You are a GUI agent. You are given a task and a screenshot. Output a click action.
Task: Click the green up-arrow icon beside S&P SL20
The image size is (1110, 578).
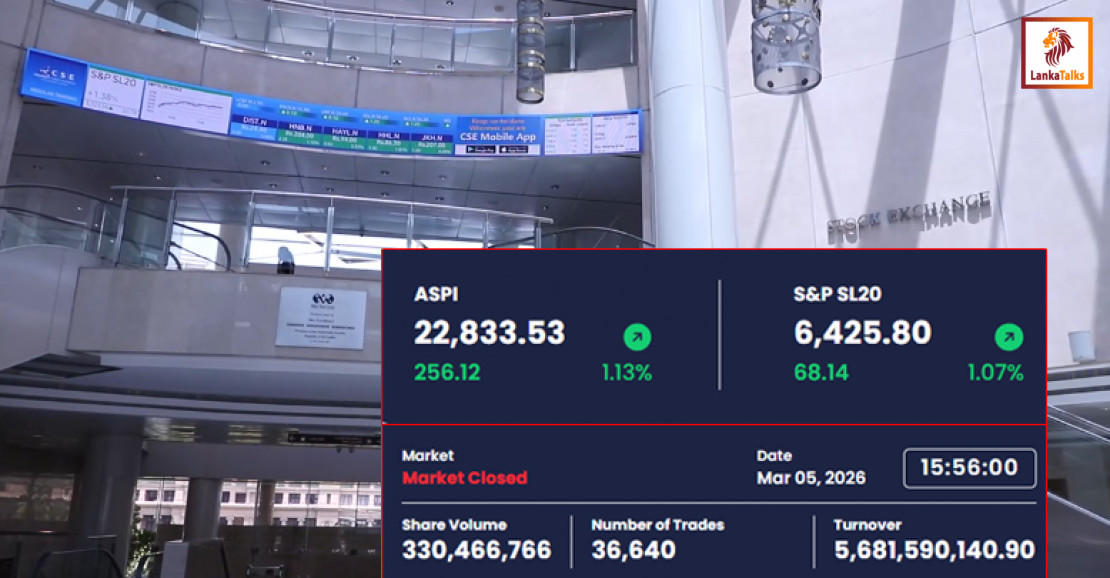(1009, 339)
